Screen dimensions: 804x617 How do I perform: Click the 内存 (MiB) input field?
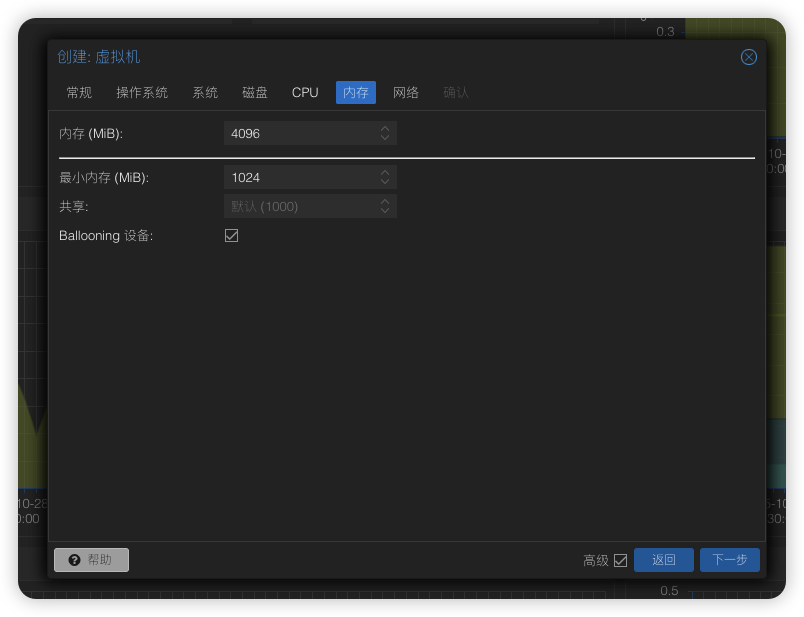pos(300,133)
